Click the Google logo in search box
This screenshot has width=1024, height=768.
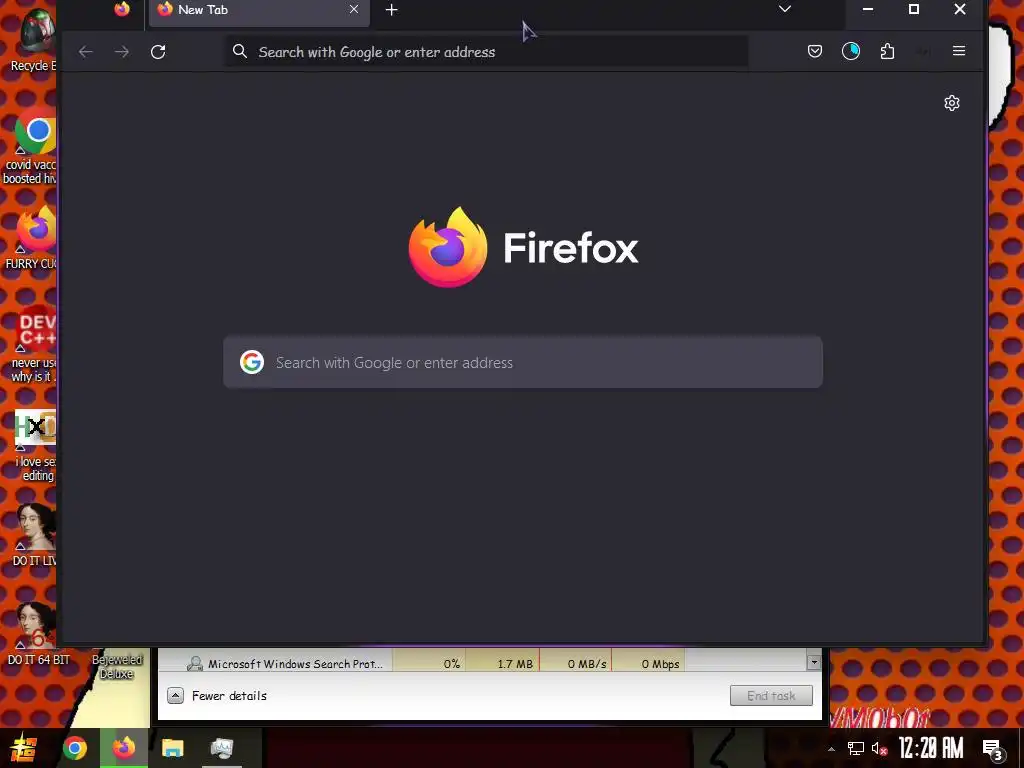pos(251,362)
